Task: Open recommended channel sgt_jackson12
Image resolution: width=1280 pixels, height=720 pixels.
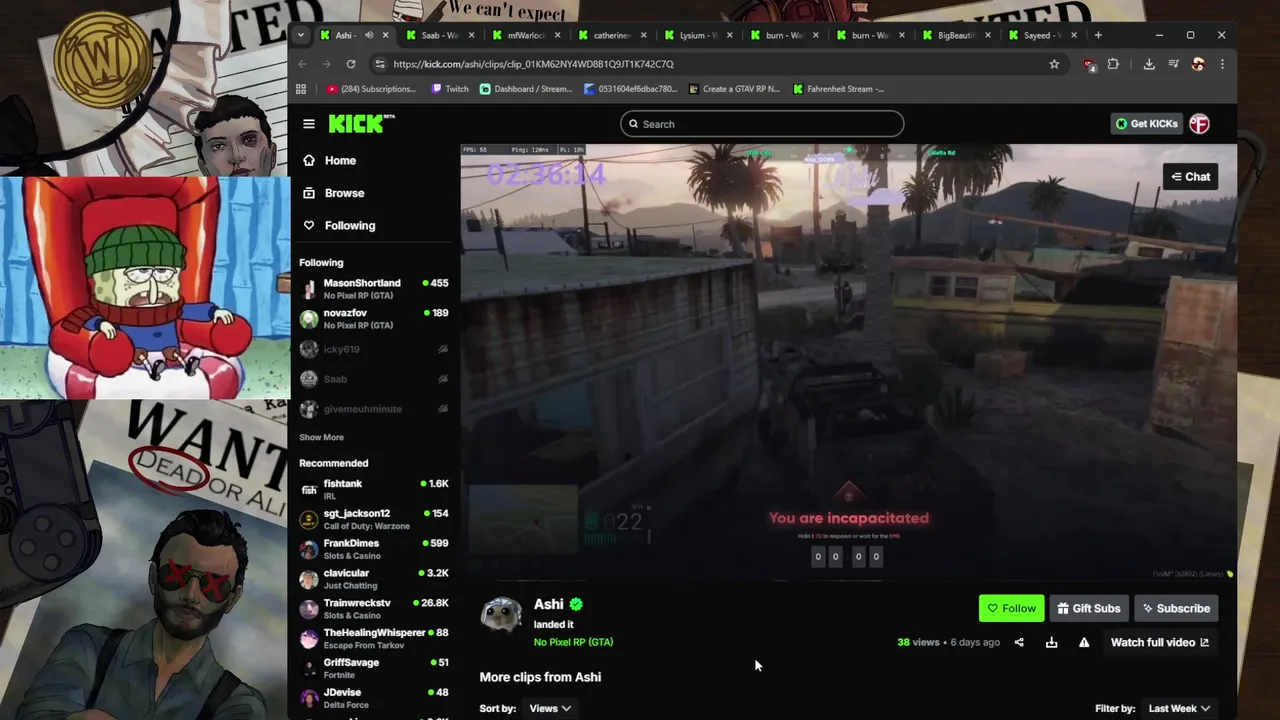Action: pyautogui.click(x=374, y=519)
